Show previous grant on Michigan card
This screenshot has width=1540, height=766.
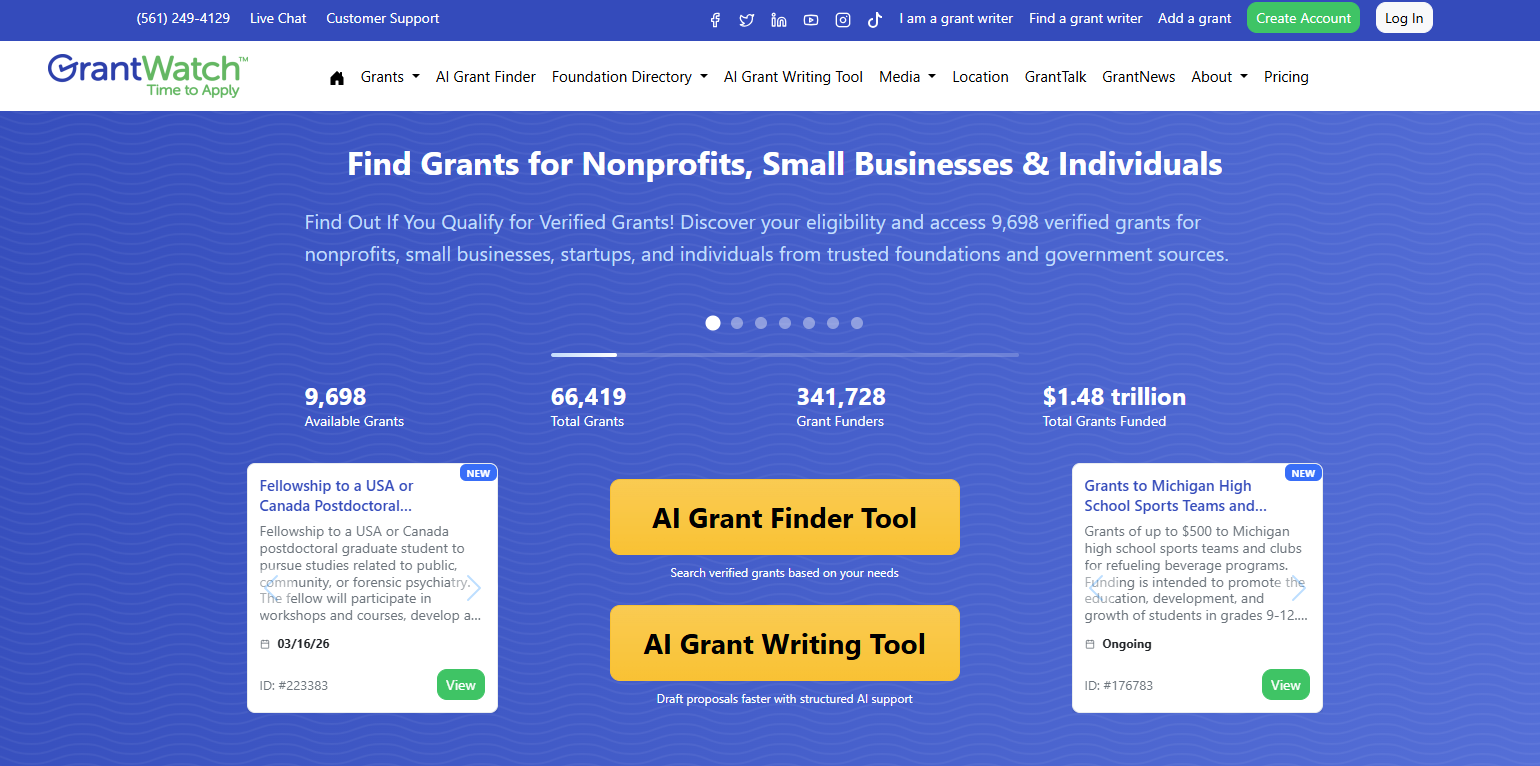[x=1096, y=589]
